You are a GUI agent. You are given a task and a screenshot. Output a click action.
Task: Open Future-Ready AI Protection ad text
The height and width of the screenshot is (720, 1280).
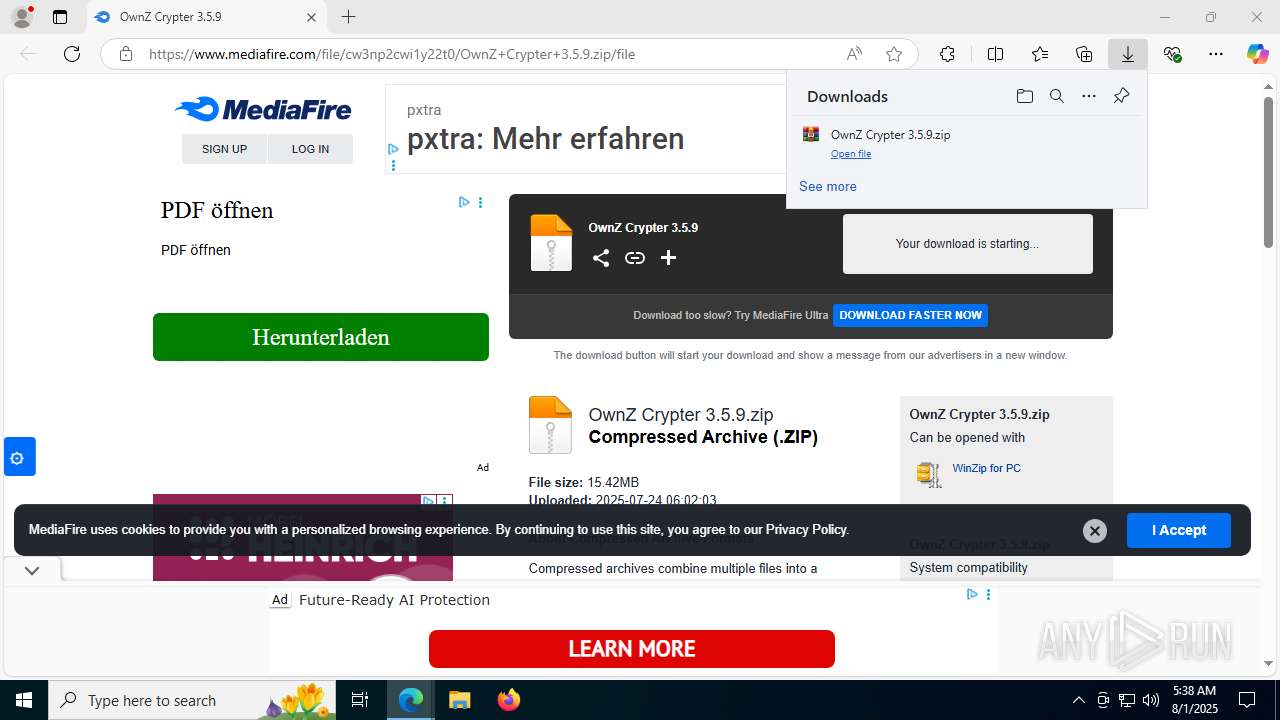click(x=394, y=600)
